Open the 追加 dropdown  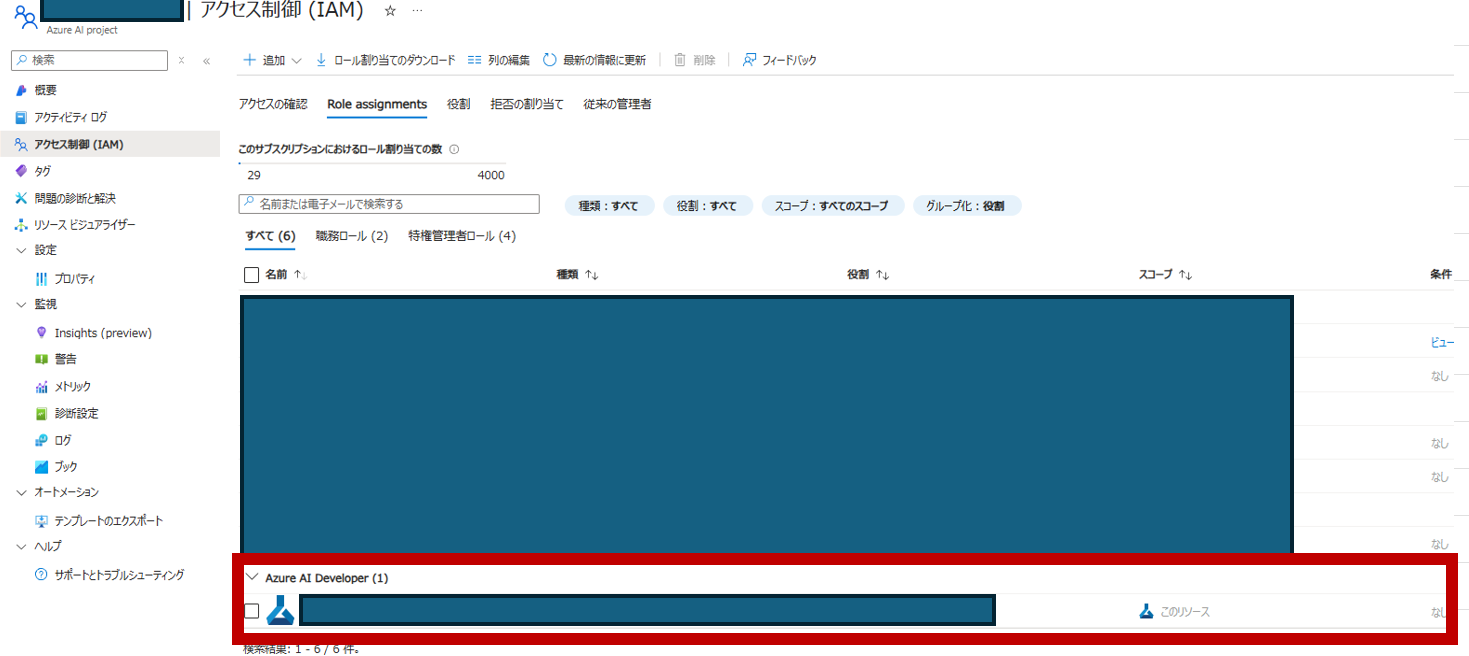coord(272,60)
